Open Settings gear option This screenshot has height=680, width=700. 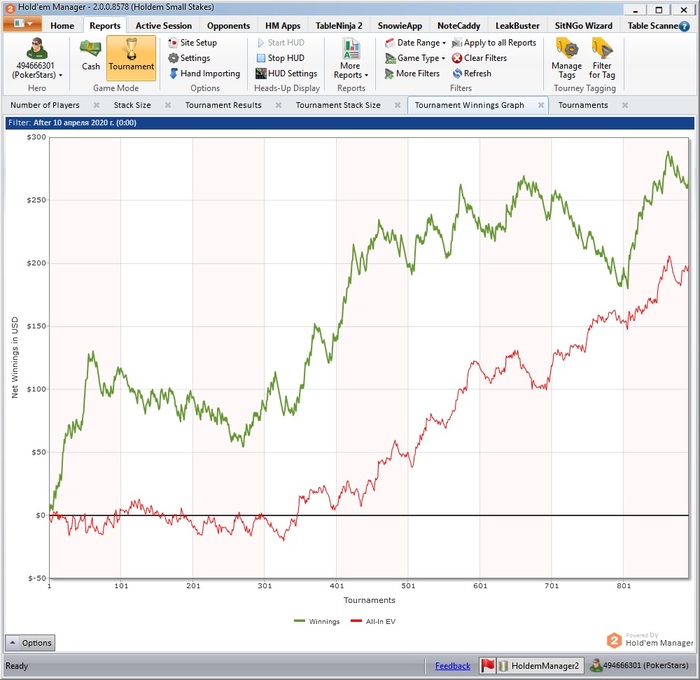tap(189, 58)
